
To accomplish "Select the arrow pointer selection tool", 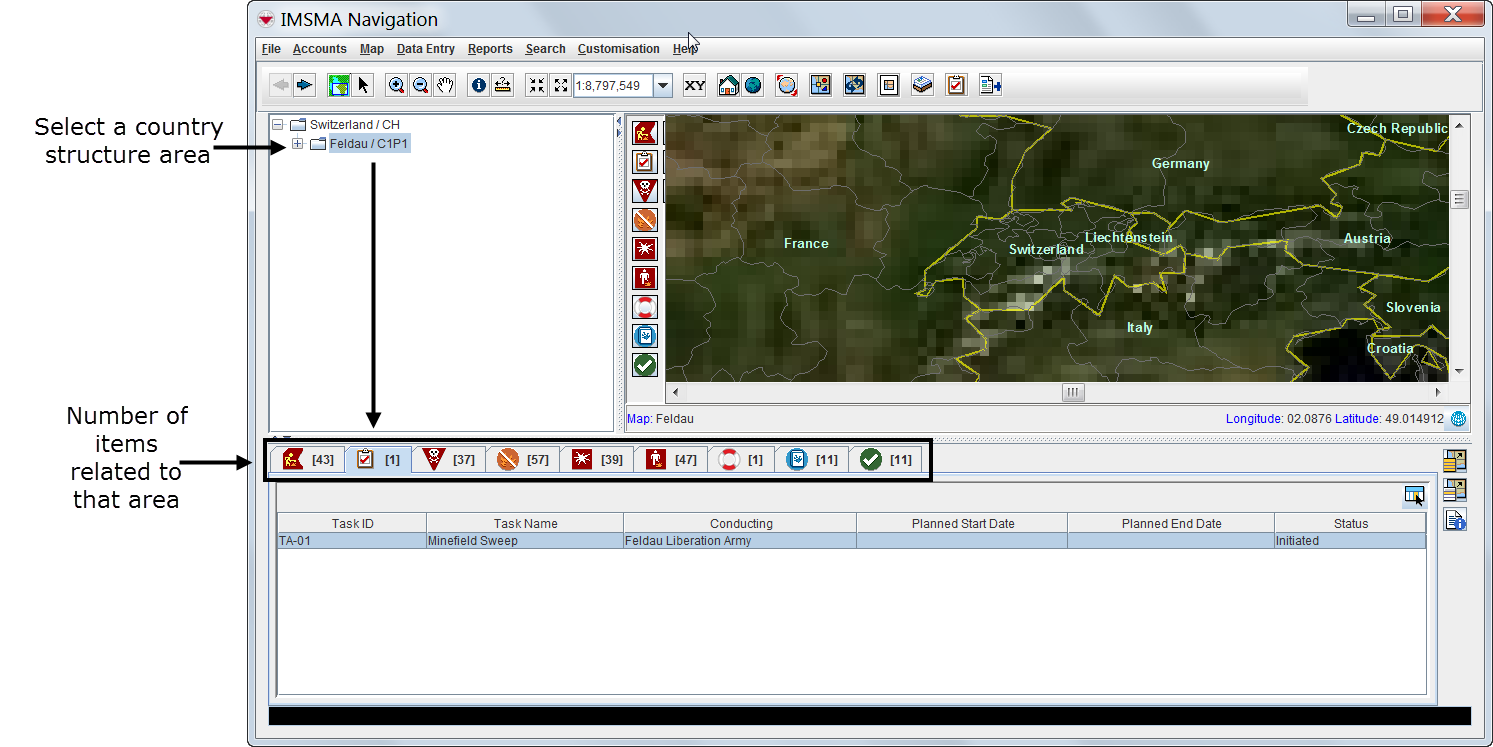I will (364, 86).
